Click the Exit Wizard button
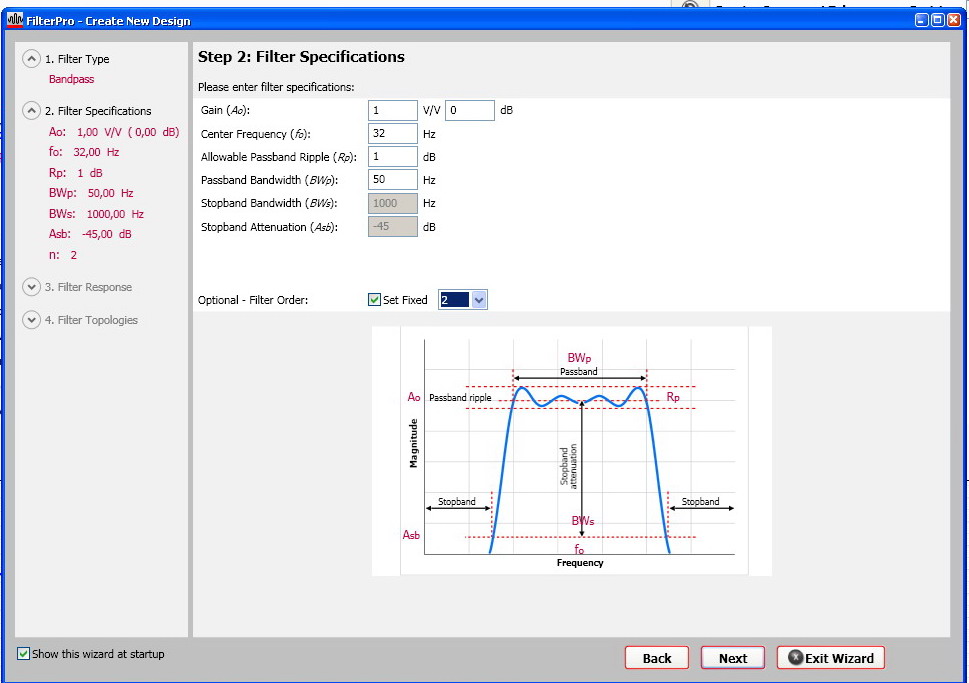 pos(831,658)
